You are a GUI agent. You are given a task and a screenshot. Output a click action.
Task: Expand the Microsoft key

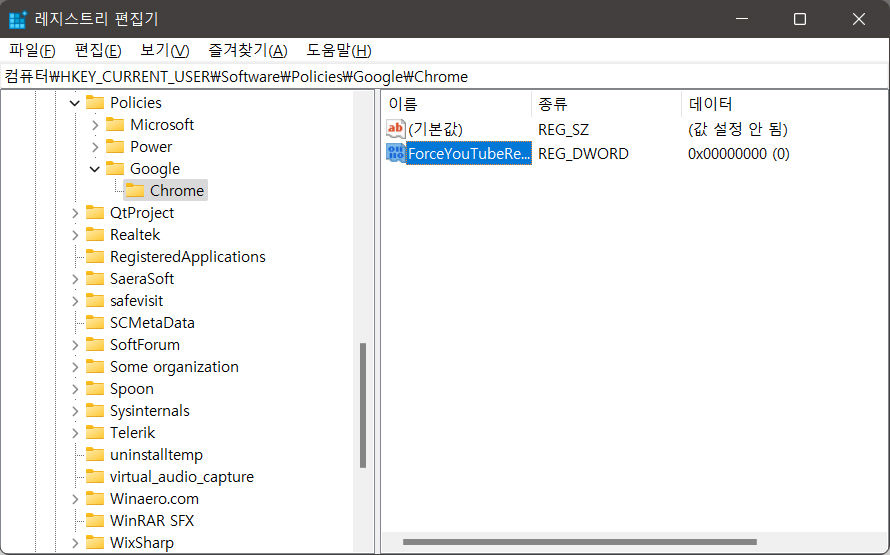coord(95,125)
